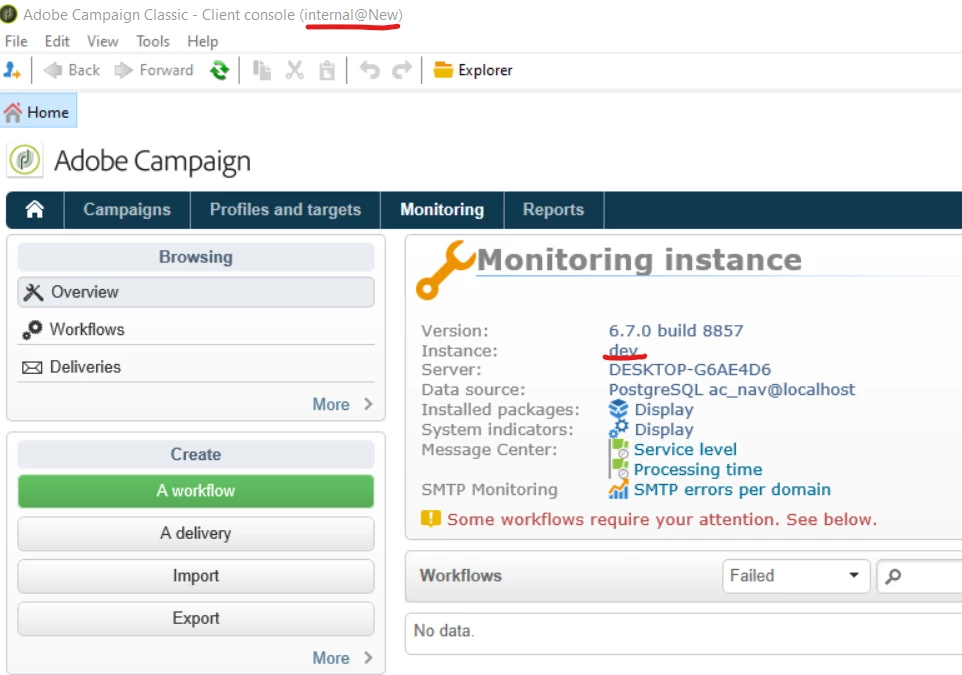Image resolution: width=962 pixels, height=675 pixels.
Task: Click the connection icon in toolbar
Action: (x=12, y=70)
